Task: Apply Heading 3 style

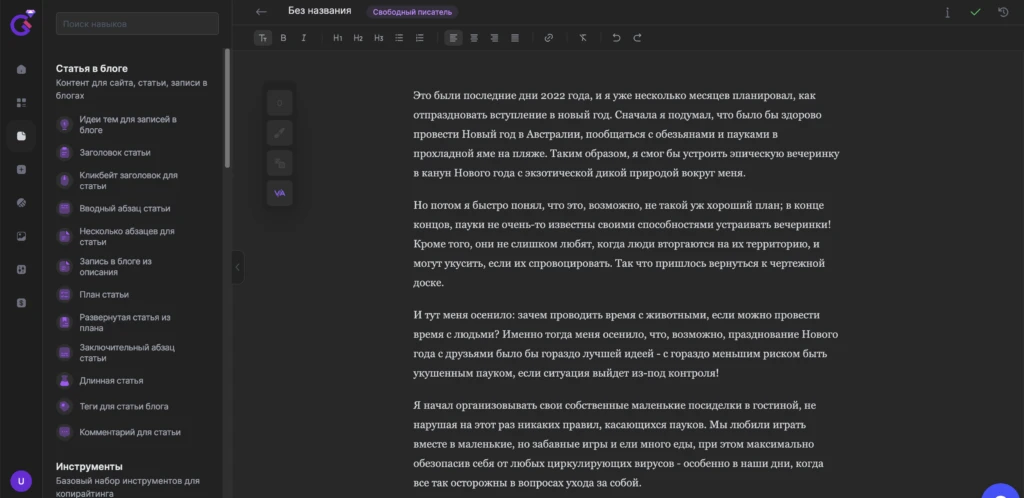Action: (x=379, y=38)
